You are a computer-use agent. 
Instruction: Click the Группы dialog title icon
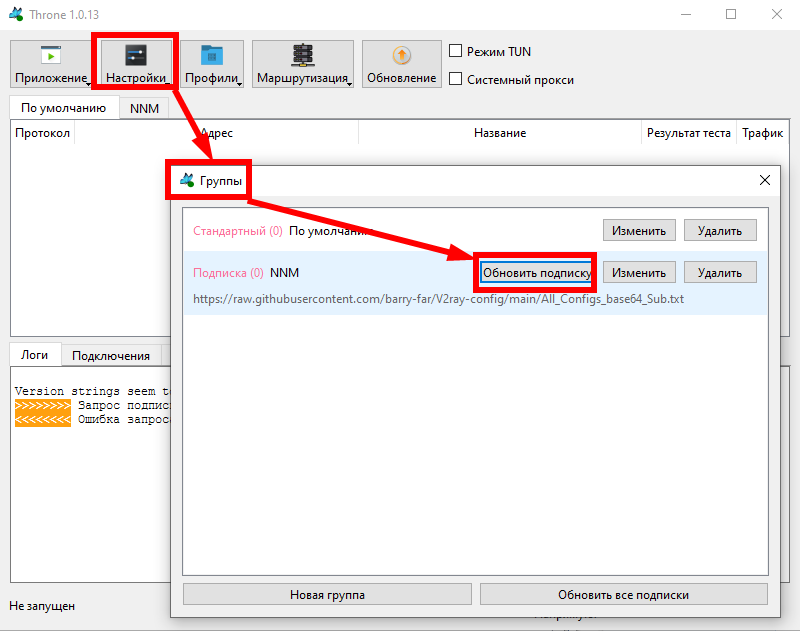point(186,181)
